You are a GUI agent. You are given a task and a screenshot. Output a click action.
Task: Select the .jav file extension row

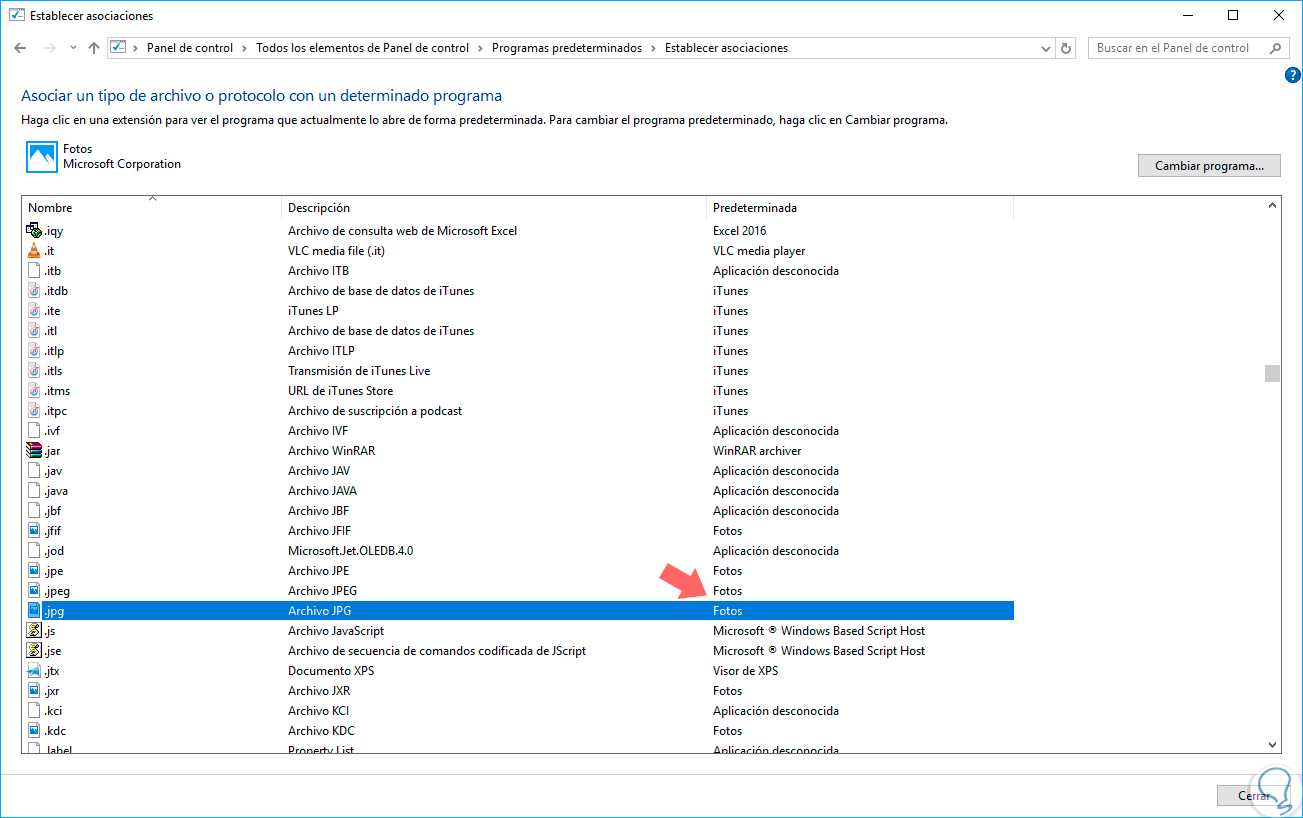pos(518,470)
